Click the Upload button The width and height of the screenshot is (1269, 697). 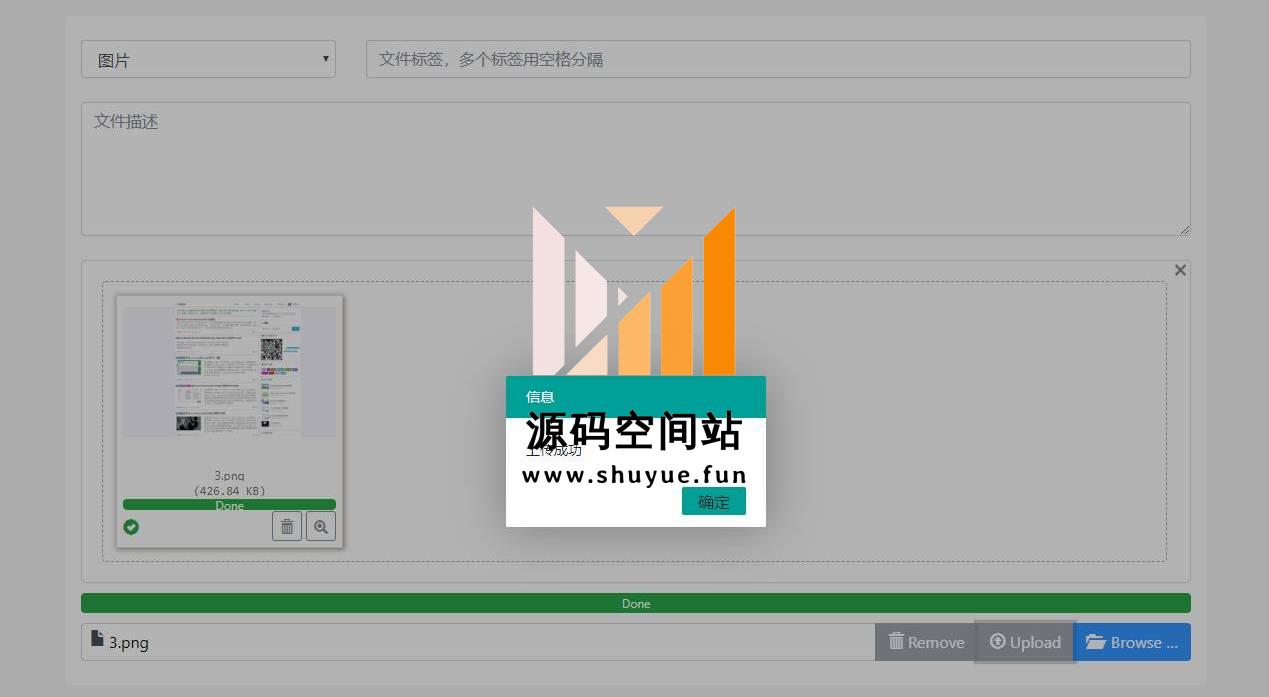[1025, 642]
